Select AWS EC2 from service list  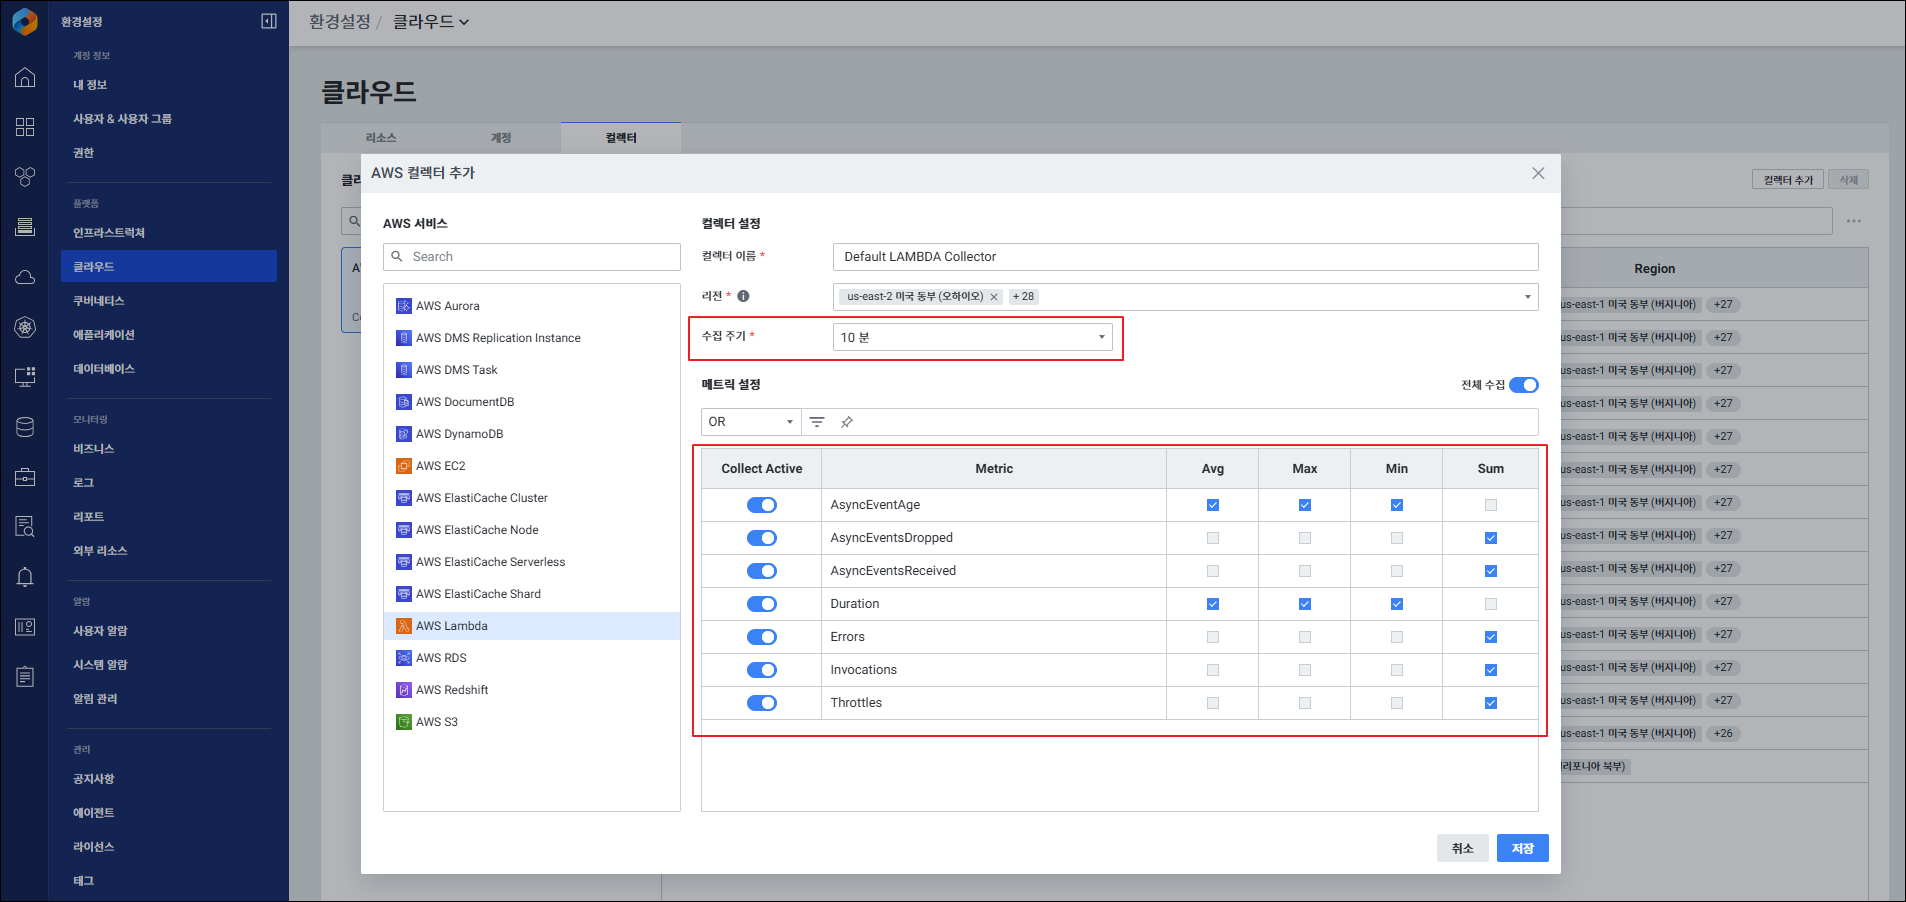click(x=441, y=466)
